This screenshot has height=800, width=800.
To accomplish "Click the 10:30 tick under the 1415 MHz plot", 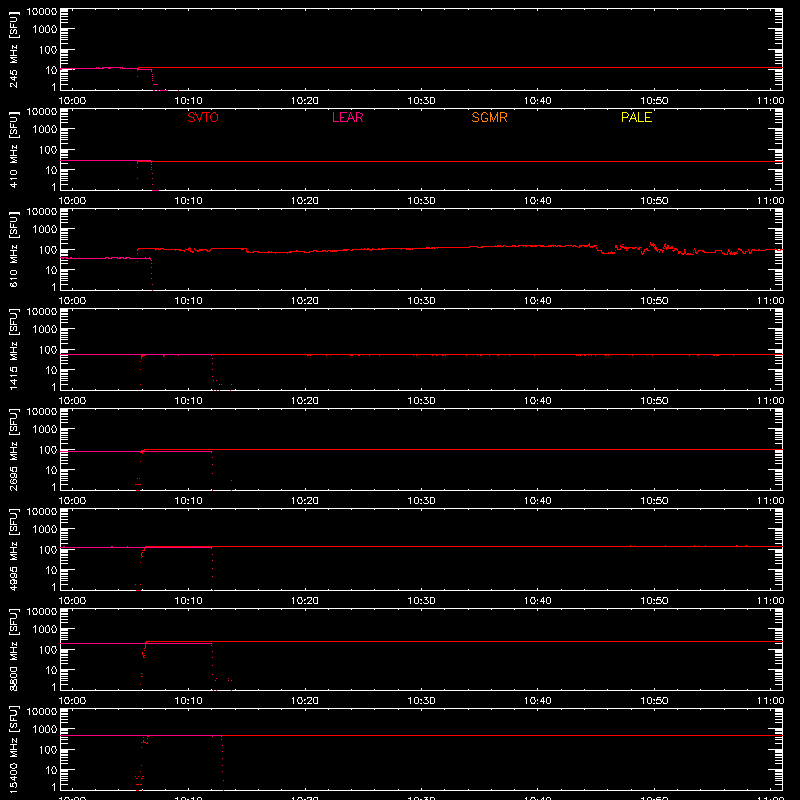I will pyautogui.click(x=421, y=401).
